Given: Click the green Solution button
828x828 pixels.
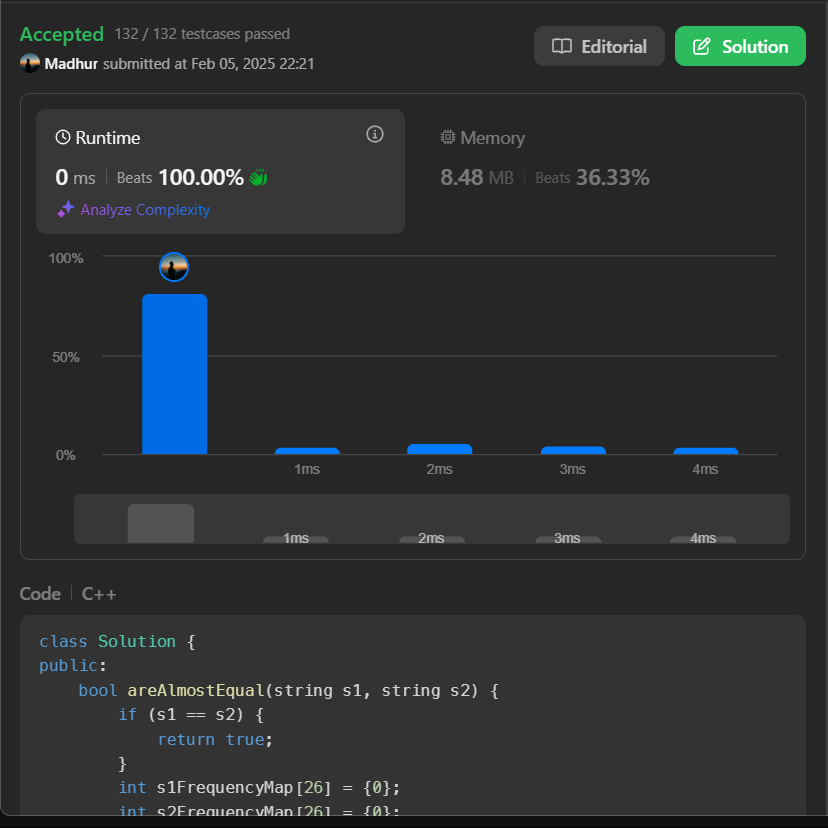Looking at the screenshot, I should tap(740, 46).
